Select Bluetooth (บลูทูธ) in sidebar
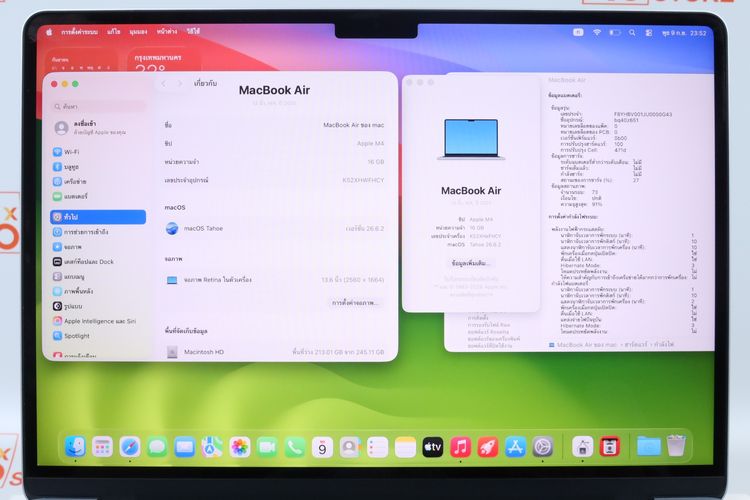Screen dimensions: 750x500 (x=98, y=167)
